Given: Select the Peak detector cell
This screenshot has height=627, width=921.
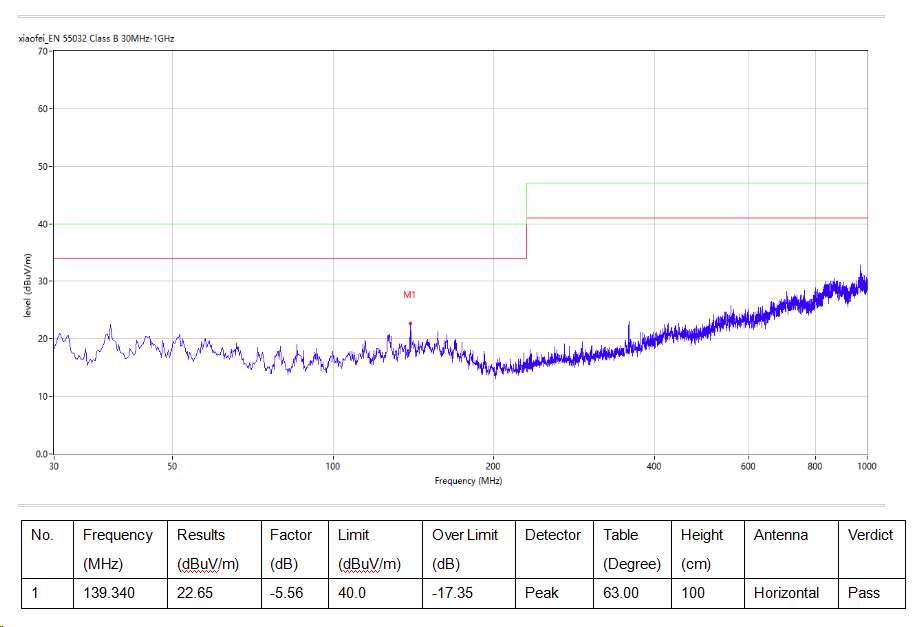Looking at the screenshot, I should coord(543,593).
